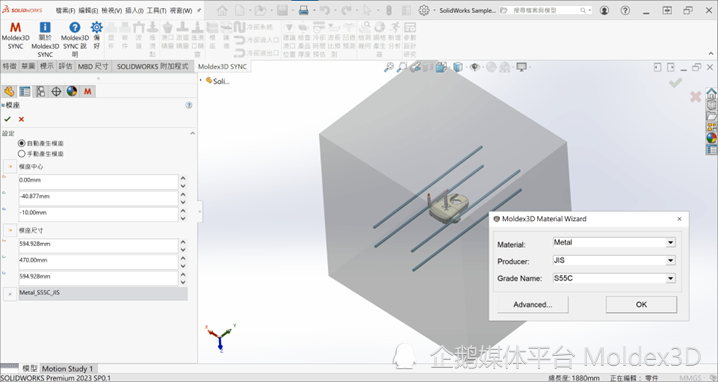Cancel the moldbase with red X
718x382 pixels.
tap(21, 119)
